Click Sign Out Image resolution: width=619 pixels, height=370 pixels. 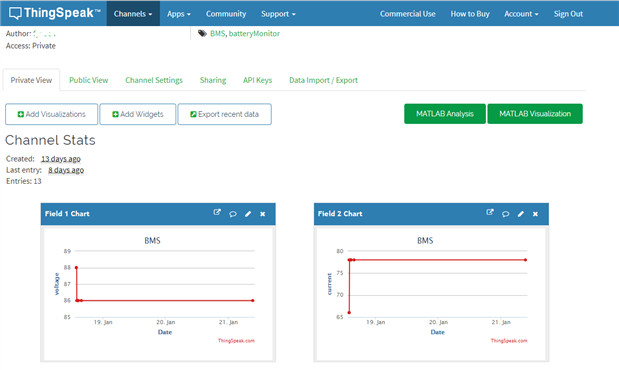(568, 14)
